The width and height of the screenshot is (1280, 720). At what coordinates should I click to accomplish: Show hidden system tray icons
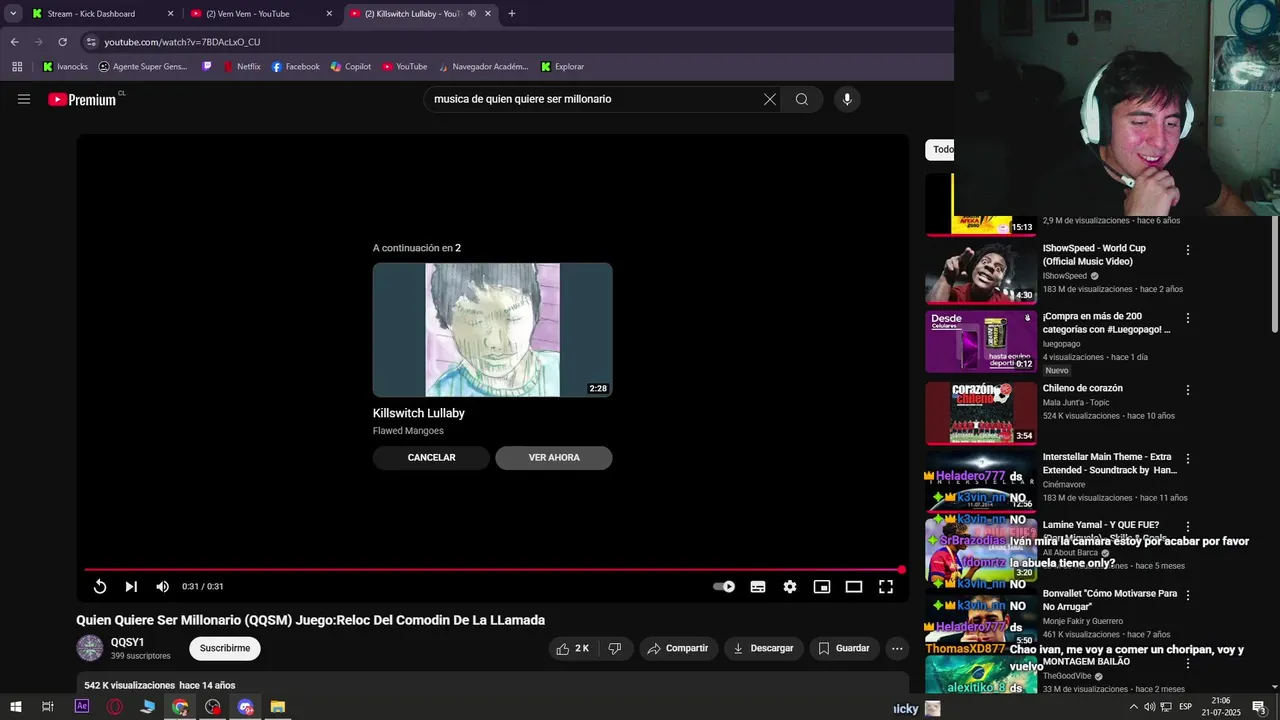pyautogui.click(x=1133, y=707)
